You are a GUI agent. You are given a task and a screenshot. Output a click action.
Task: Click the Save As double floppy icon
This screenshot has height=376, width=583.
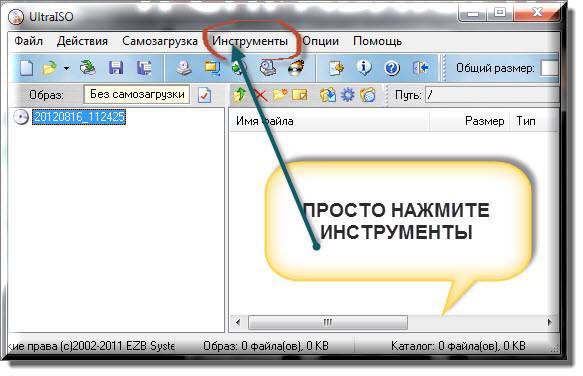pyautogui.click(x=144, y=68)
